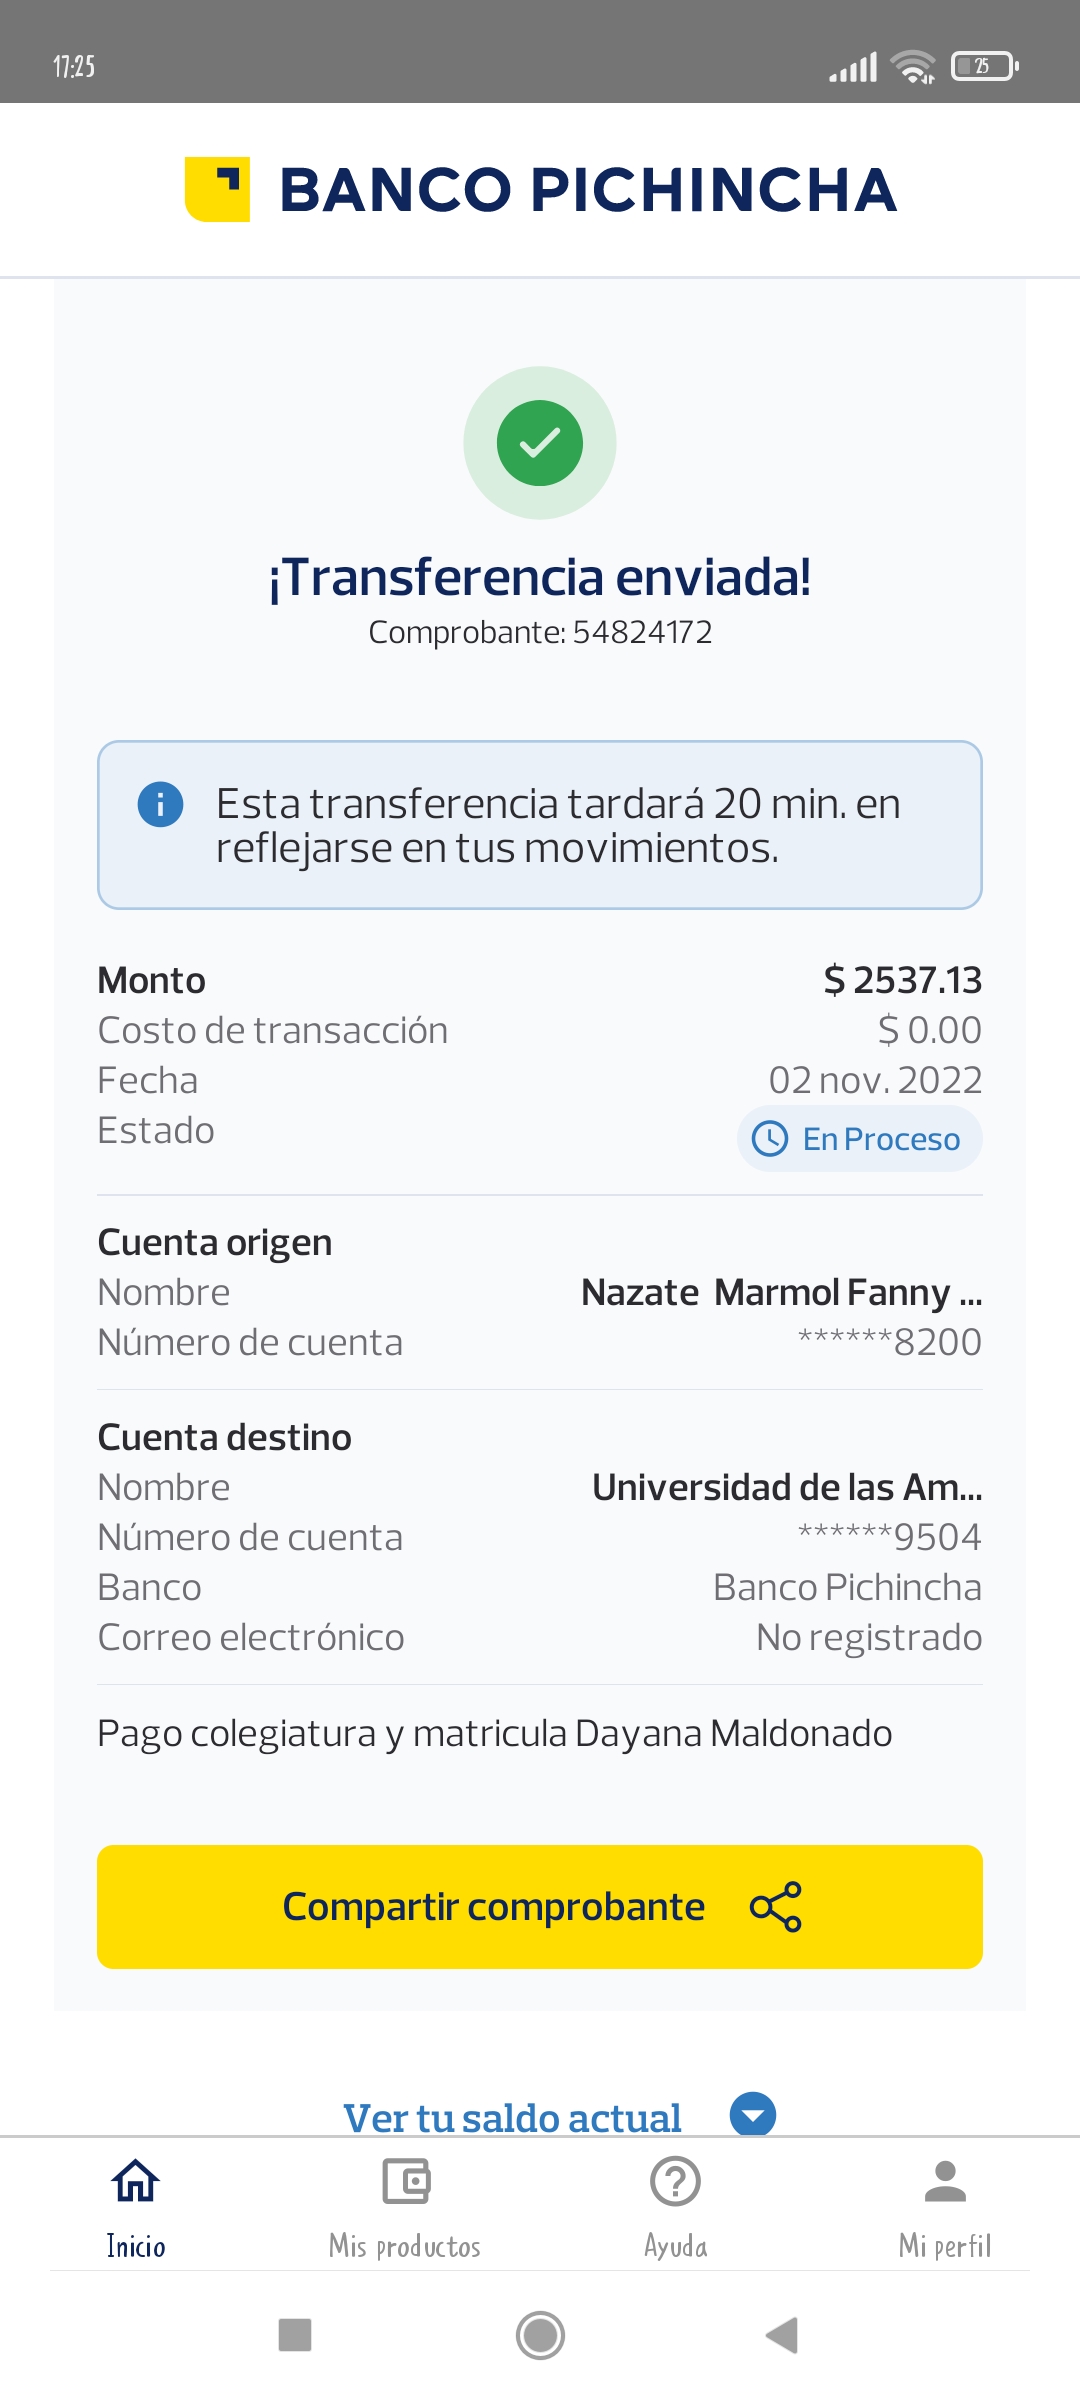The height and width of the screenshot is (2400, 1080).
Task: Click Ver tu saldo actual link
Action: pos(512,2117)
